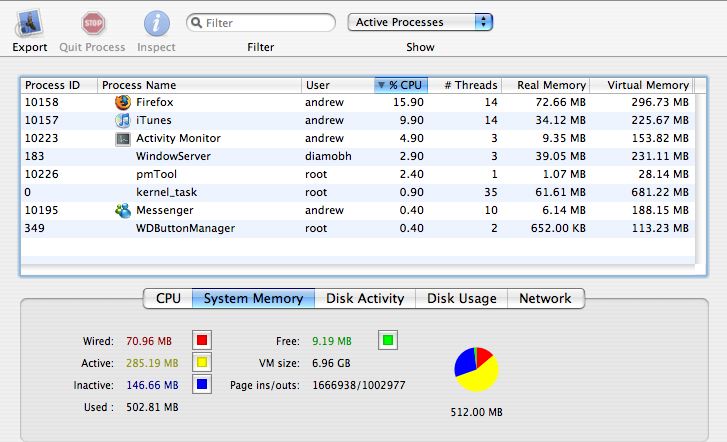Click the 296.73 MB virtual memory value
Image resolution: width=727 pixels, height=442 pixels.
click(x=660, y=102)
